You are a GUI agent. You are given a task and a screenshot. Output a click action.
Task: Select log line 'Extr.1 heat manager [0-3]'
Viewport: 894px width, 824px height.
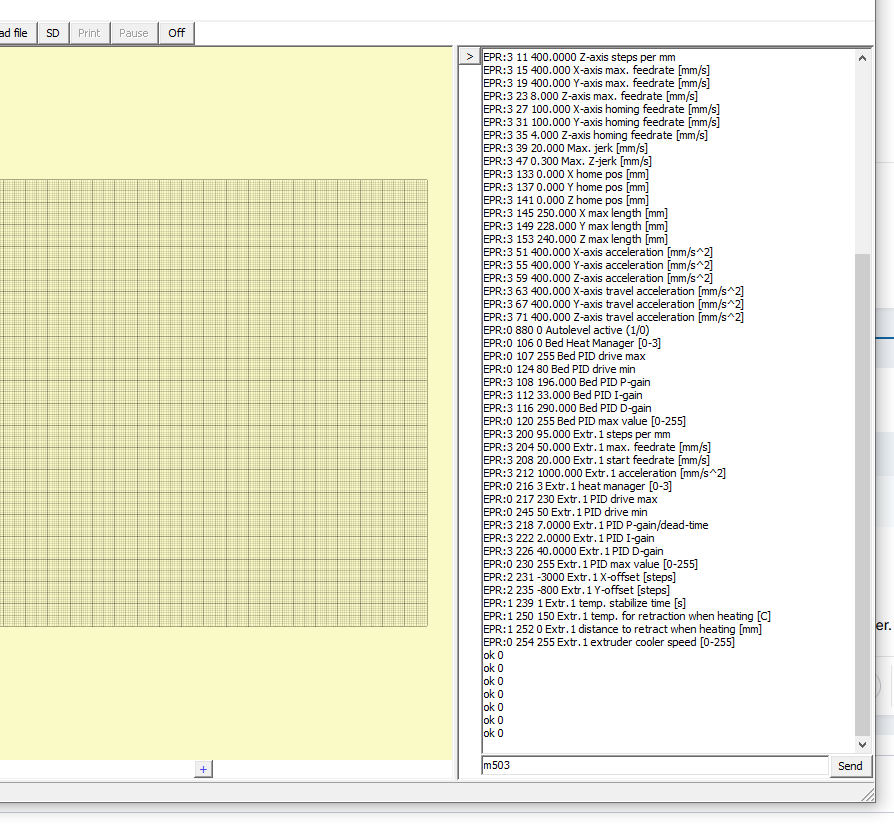pos(578,486)
